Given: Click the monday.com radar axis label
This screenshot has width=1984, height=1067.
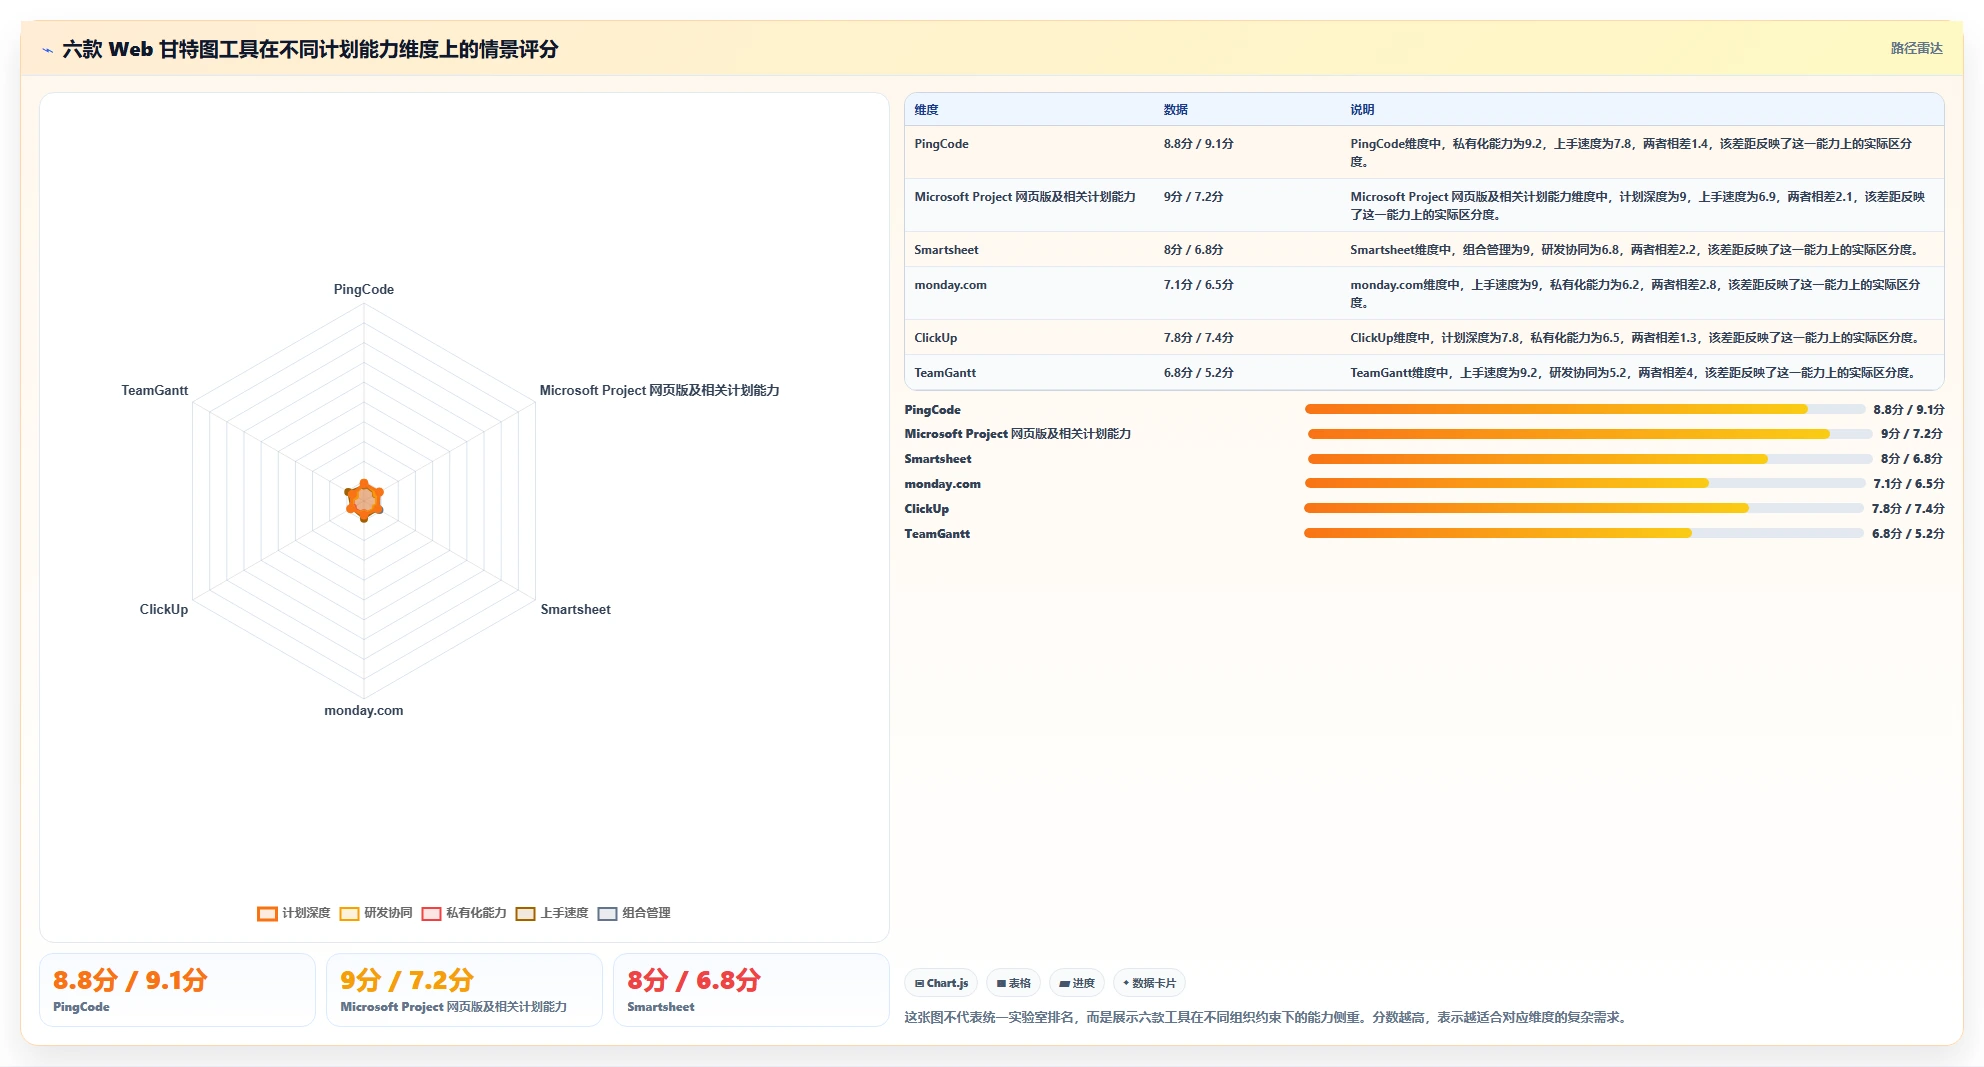Looking at the screenshot, I should [364, 710].
